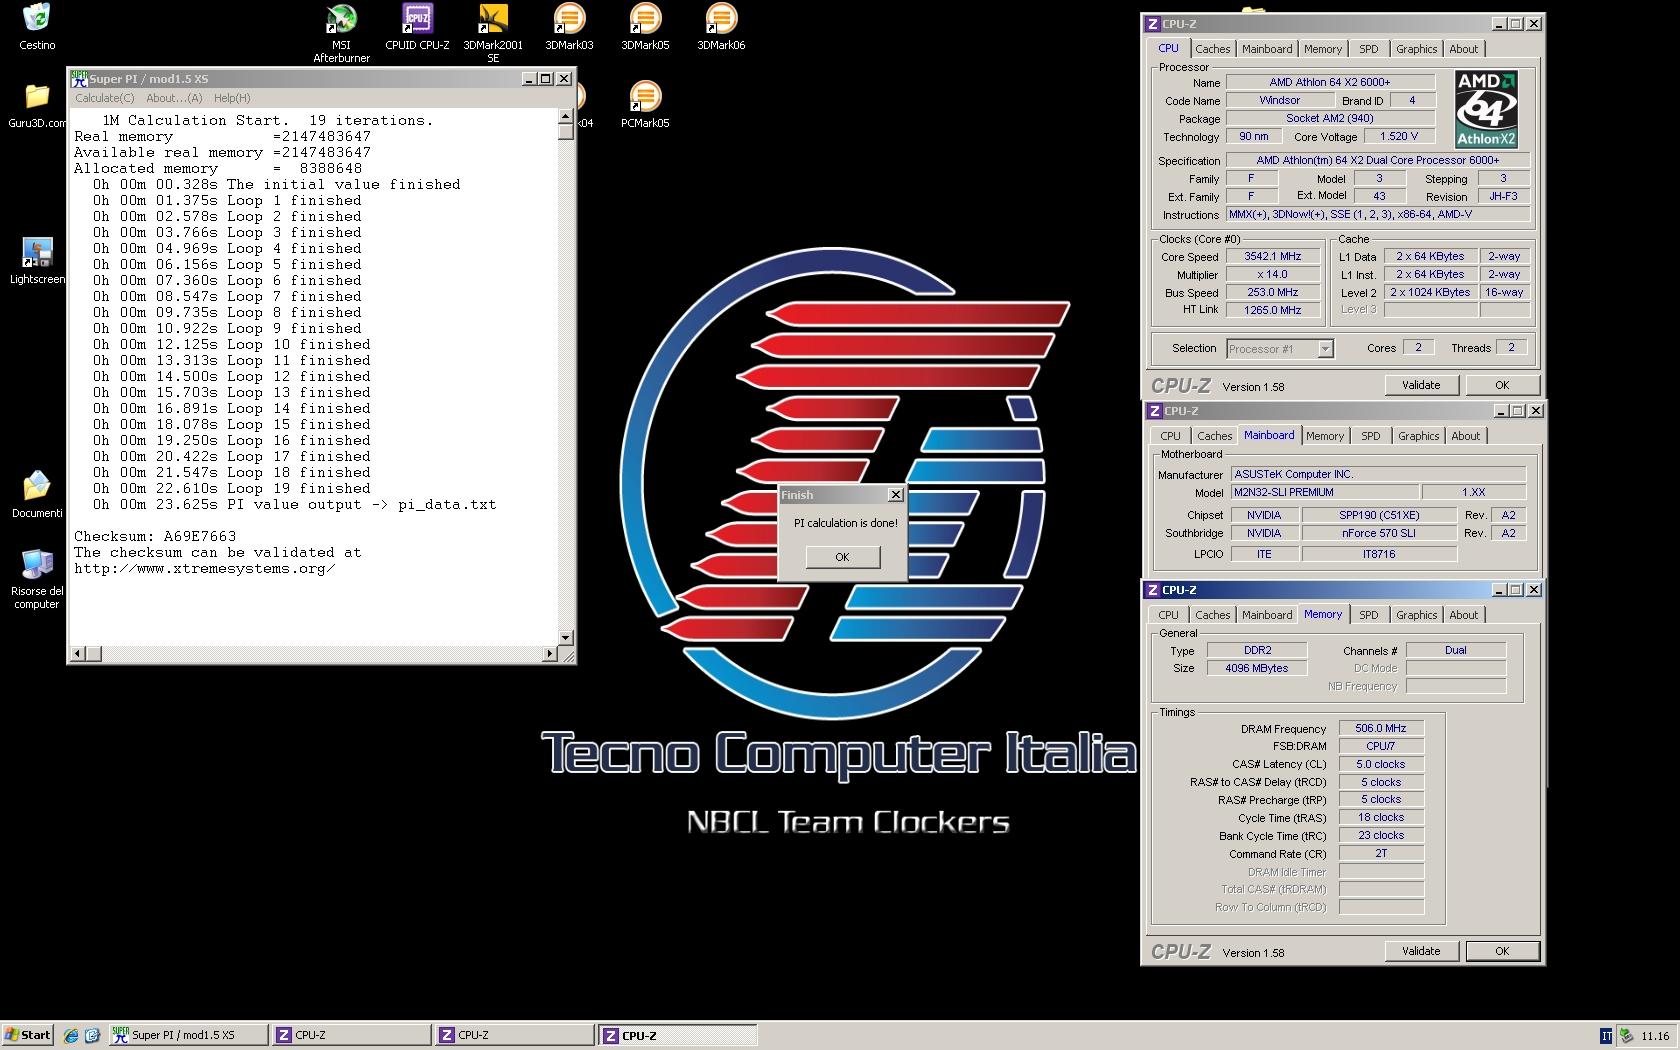Click the memory size value 4096 MBytes
Screen dimensions: 1680x1050
[x=1257, y=669]
